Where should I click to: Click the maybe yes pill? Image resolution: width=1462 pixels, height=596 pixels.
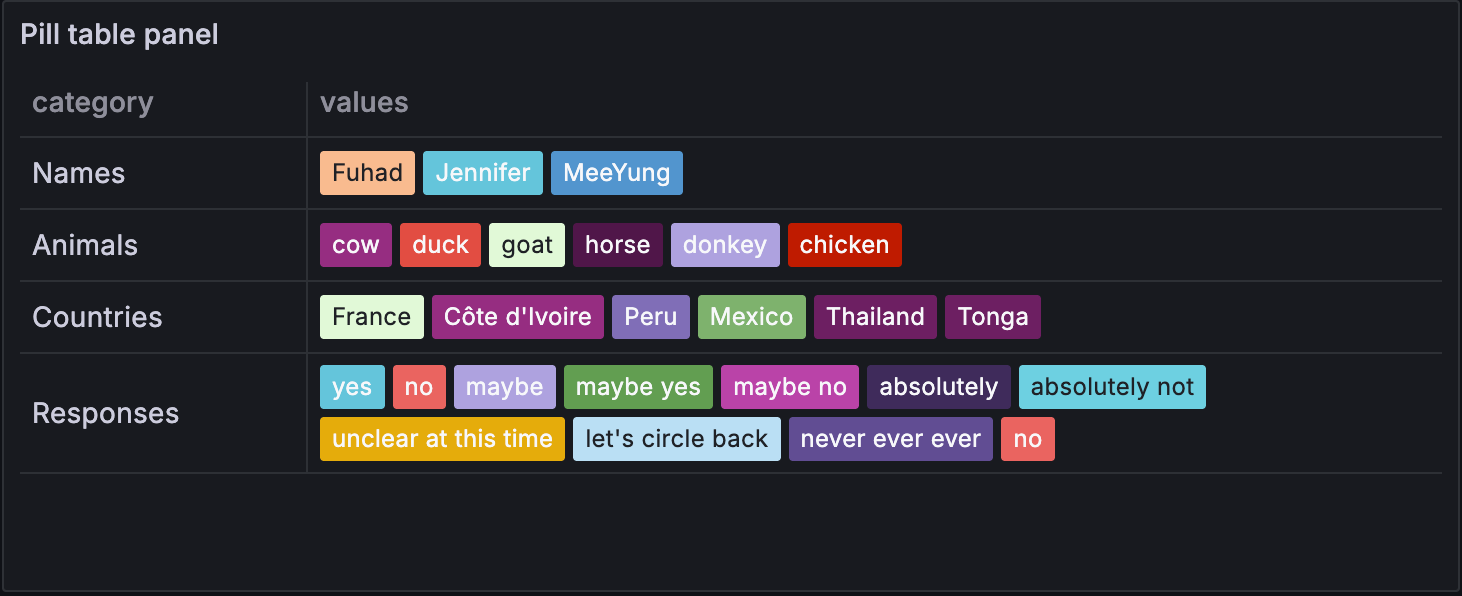click(638, 387)
